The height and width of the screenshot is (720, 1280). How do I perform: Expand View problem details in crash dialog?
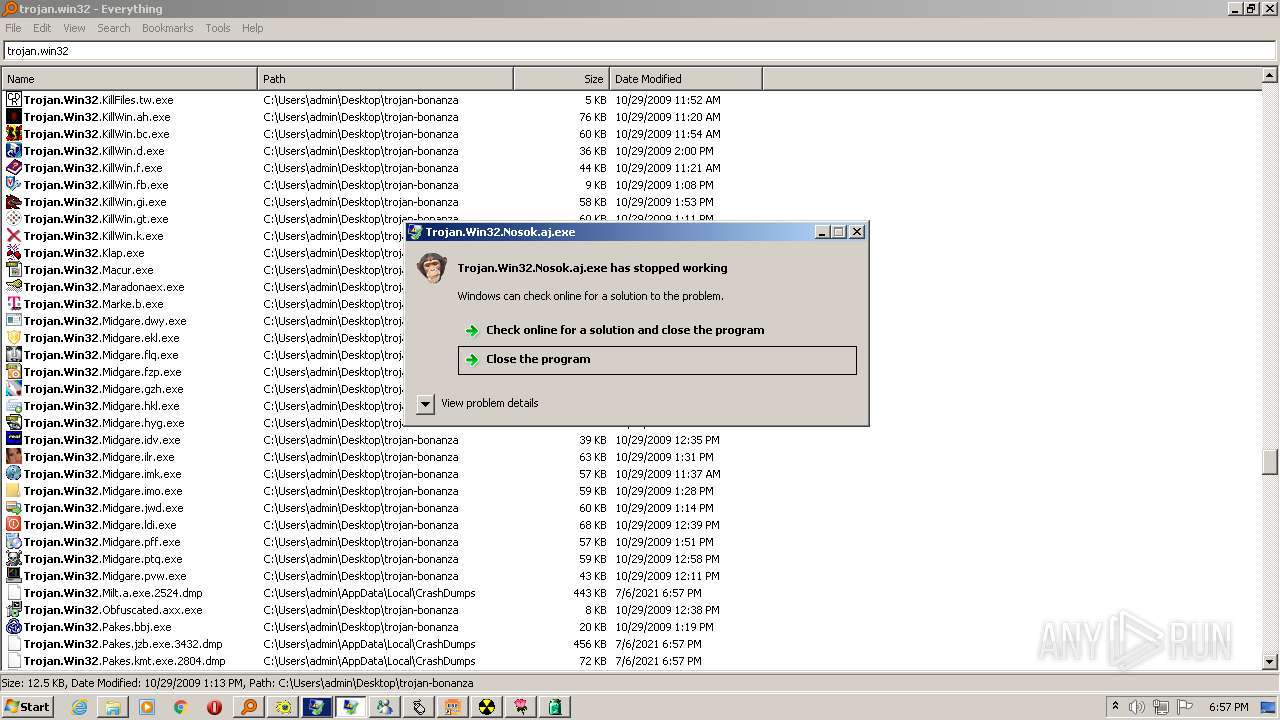pyautogui.click(x=425, y=403)
